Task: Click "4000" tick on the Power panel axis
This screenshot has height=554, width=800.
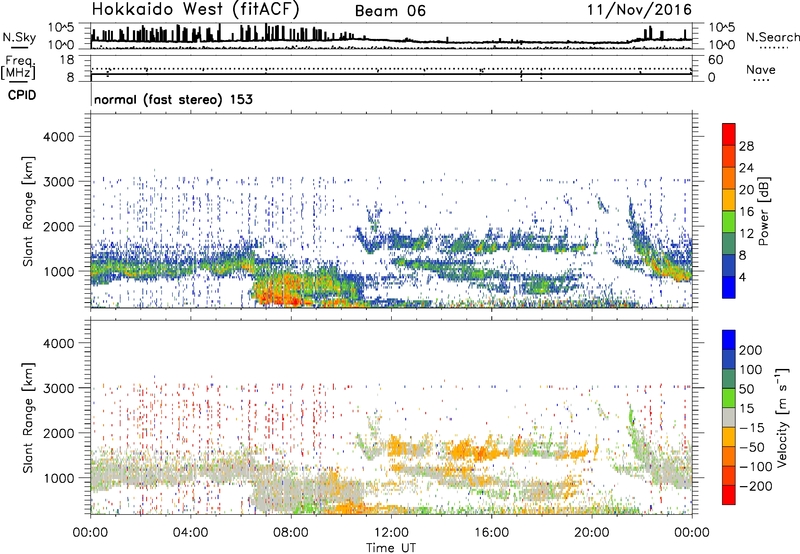Action: (x=59, y=137)
